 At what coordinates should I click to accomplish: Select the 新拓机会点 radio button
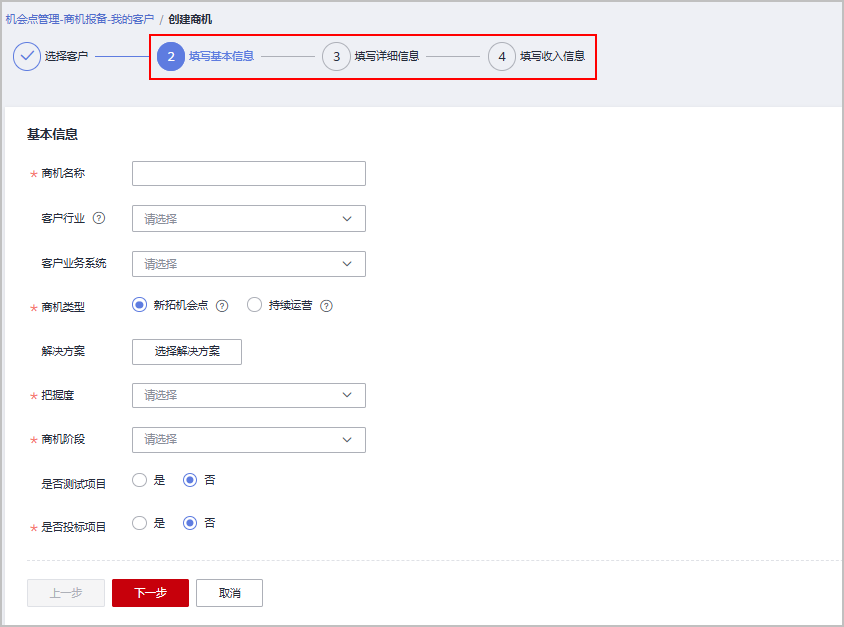coord(141,305)
